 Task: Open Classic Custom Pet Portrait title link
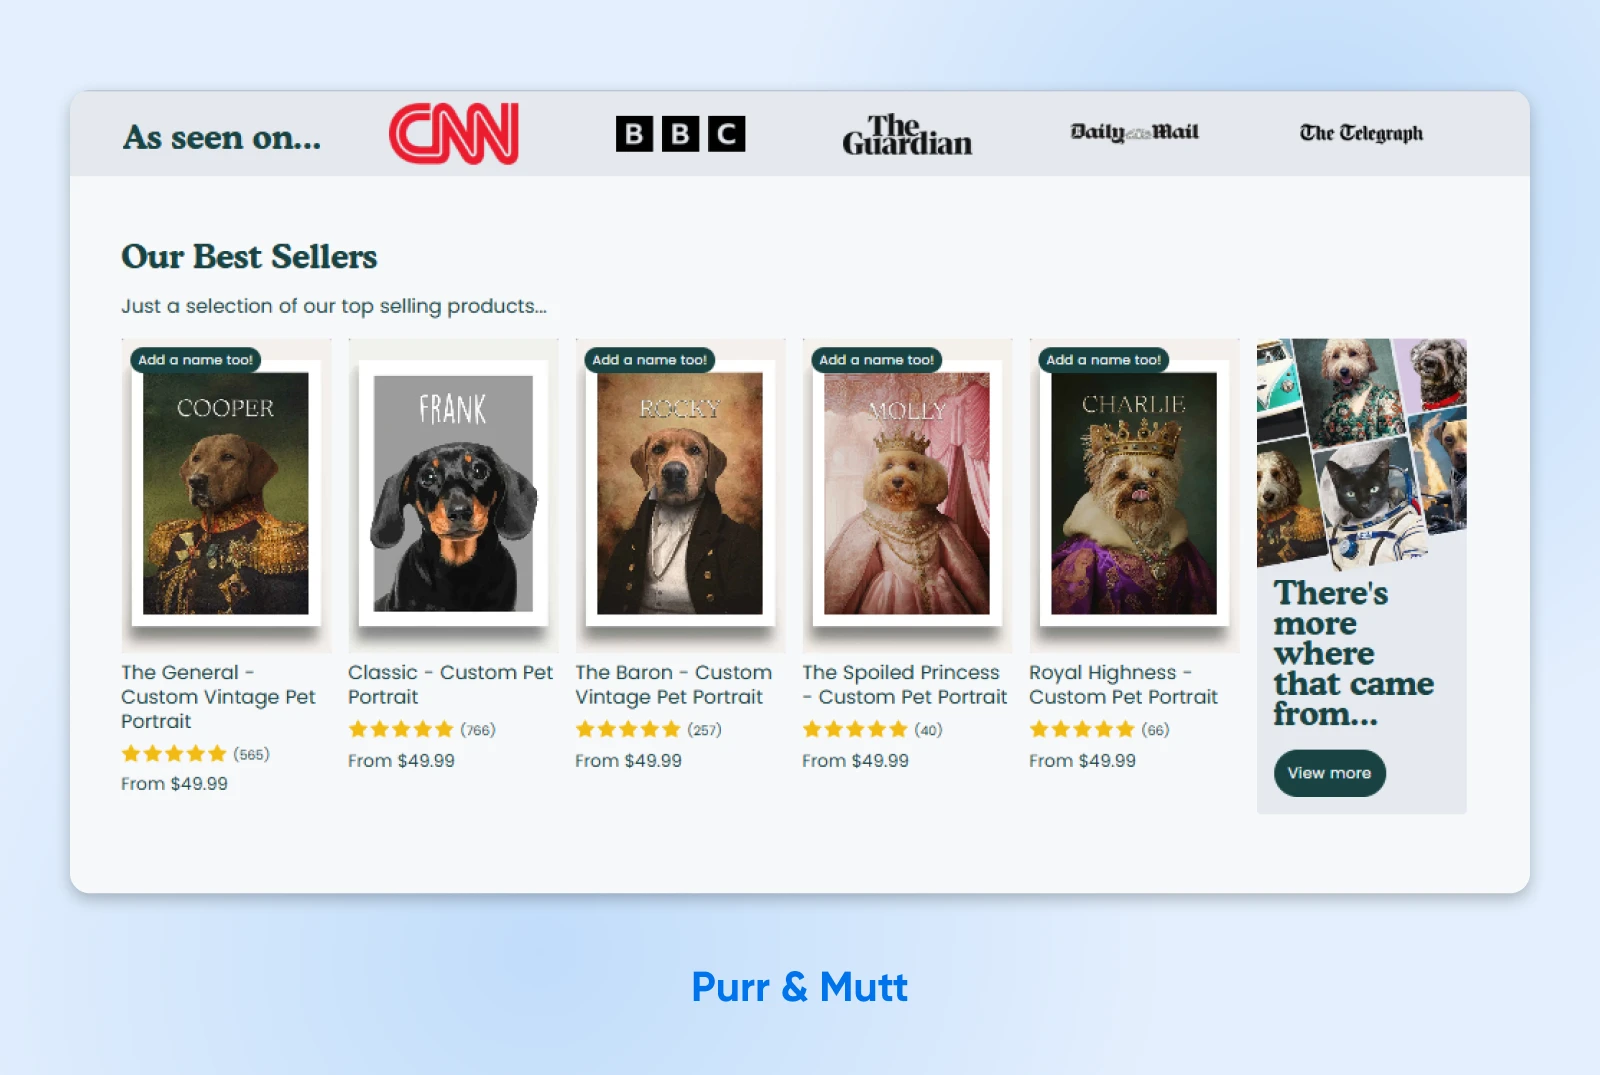(x=450, y=685)
